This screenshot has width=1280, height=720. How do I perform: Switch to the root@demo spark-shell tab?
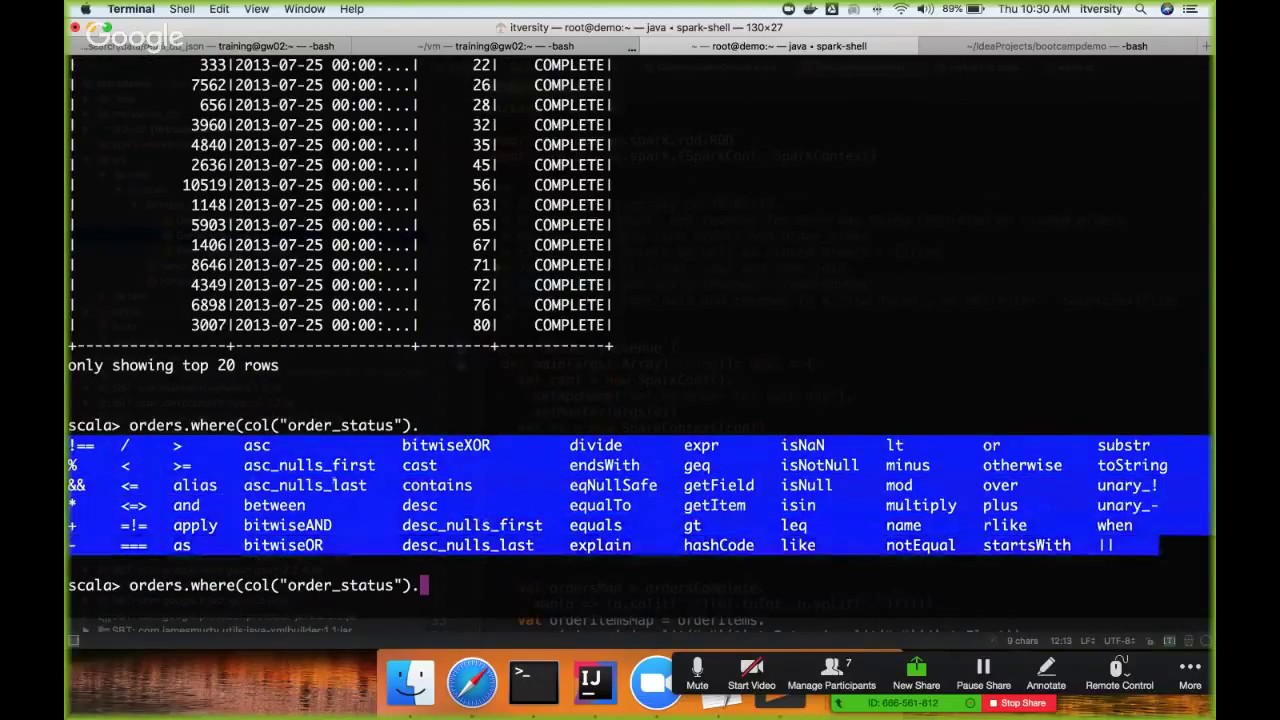[777, 46]
